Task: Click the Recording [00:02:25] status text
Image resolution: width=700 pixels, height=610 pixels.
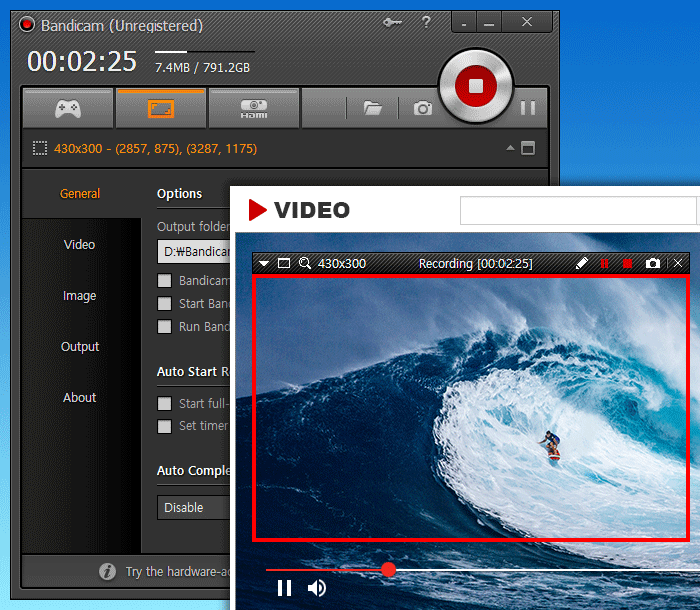Action: [475, 263]
